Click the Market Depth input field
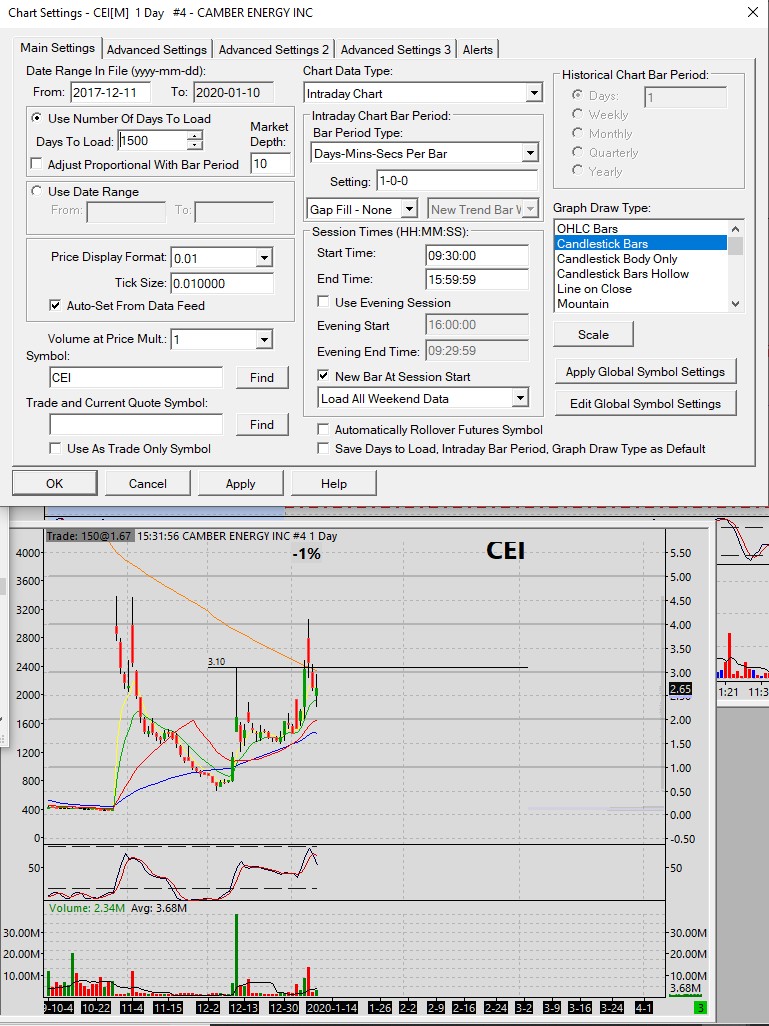This screenshot has width=769, height=1026. click(x=270, y=164)
